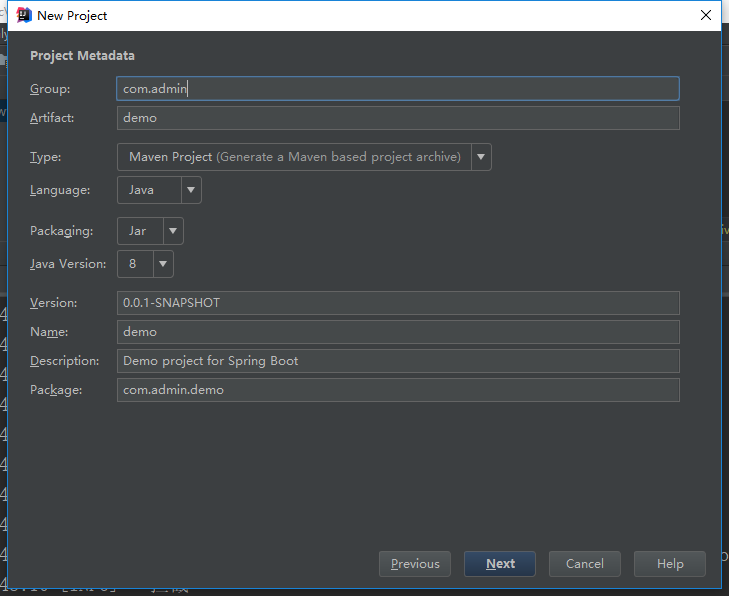
Task: Click the New Project title text
Action: pyautogui.click(x=72, y=16)
